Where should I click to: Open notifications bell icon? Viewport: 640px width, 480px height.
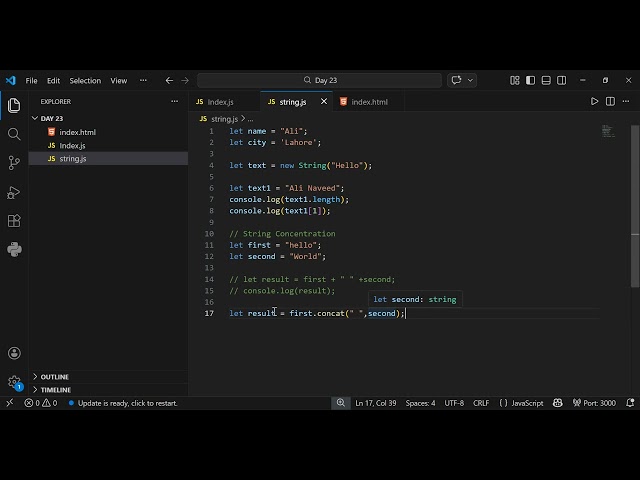[630, 403]
